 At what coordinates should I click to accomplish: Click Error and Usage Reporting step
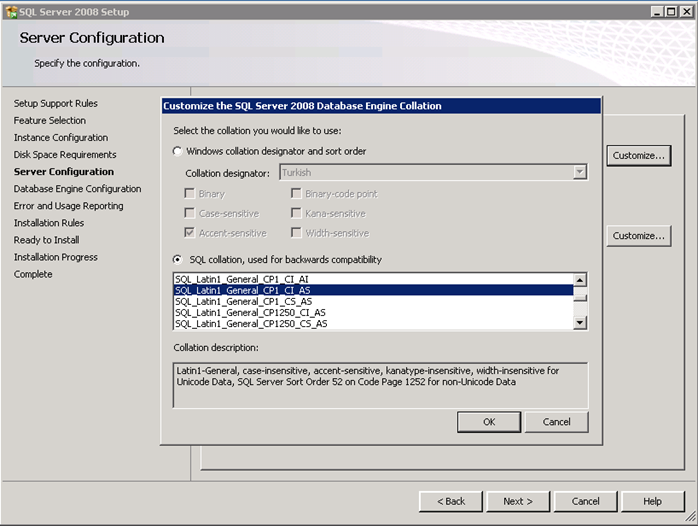[69, 206]
